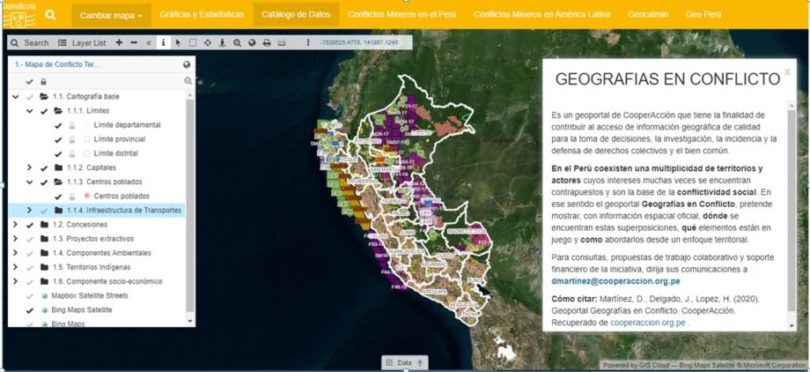The height and width of the screenshot is (372, 810).
Task: Open the Layer List panel
Action: (x=82, y=43)
